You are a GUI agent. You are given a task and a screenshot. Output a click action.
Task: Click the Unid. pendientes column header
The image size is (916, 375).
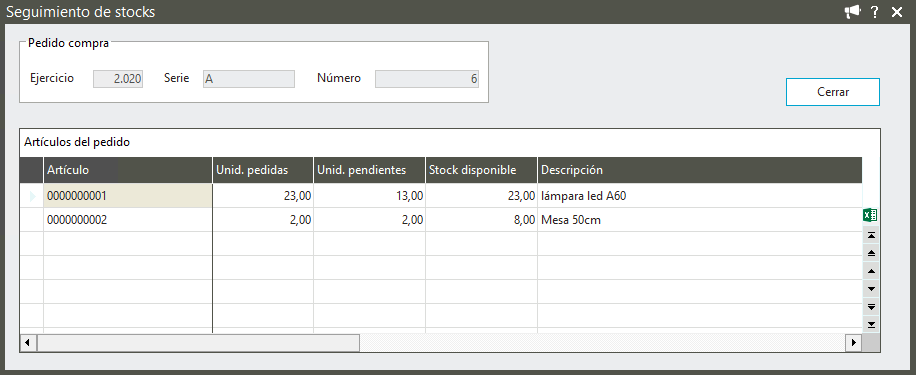pyautogui.click(x=369, y=170)
